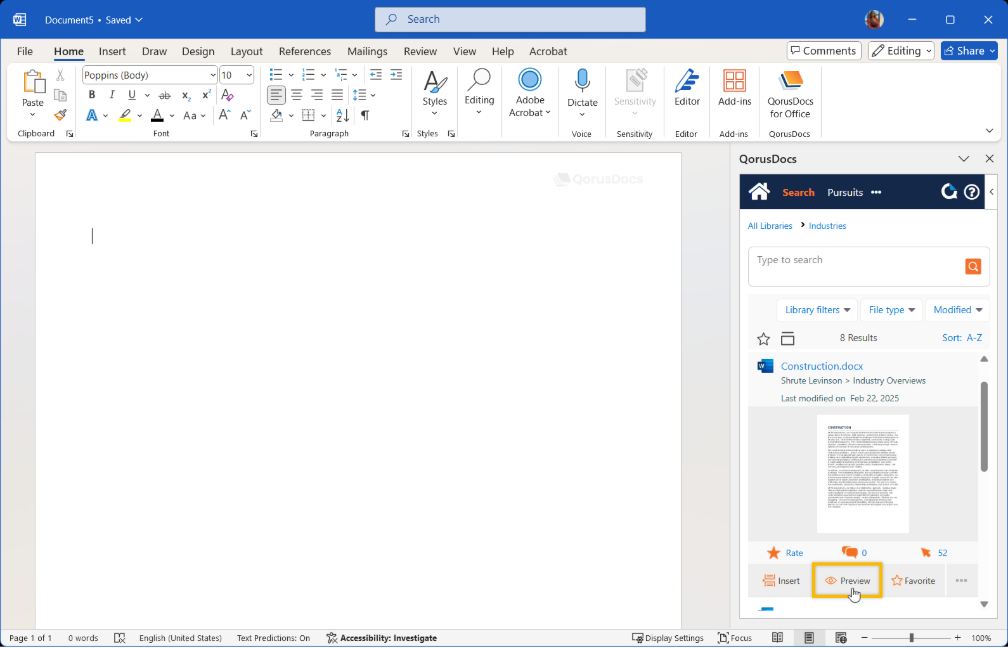Screen dimensions: 1008x648
Task: Start Dictate with the microphone icon
Action: click(x=582, y=83)
